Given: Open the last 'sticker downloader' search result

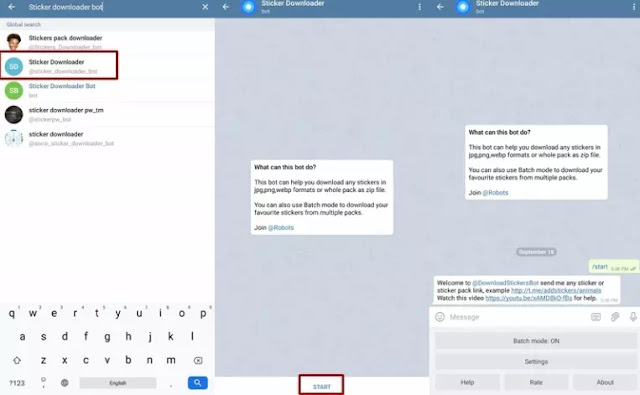Looking at the screenshot, I should [x=107, y=138].
